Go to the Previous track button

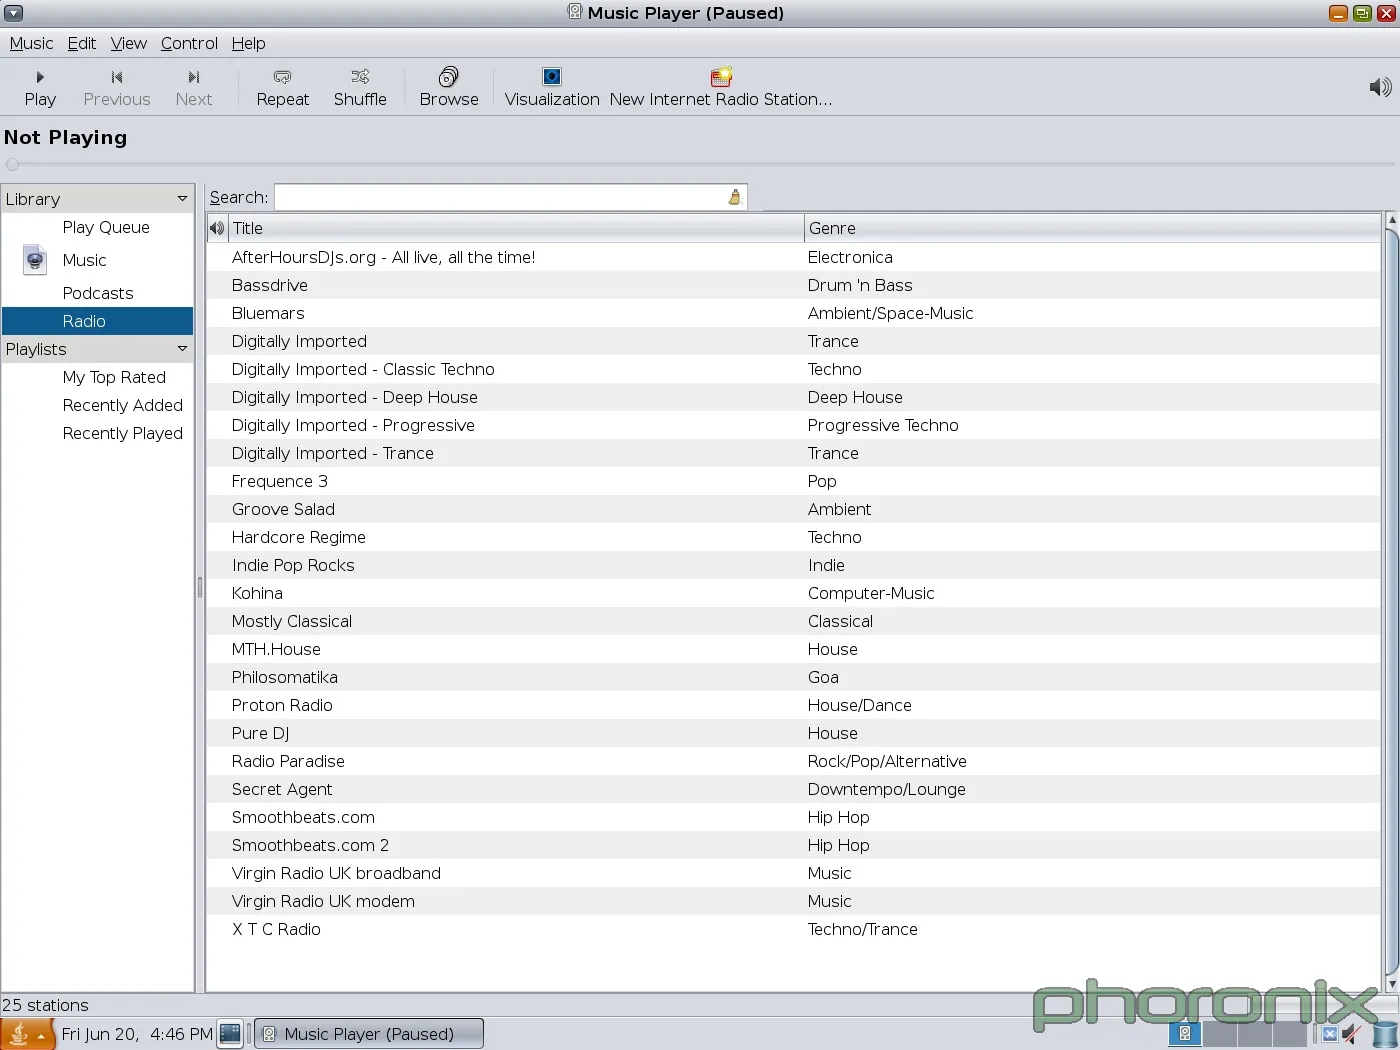tap(117, 88)
